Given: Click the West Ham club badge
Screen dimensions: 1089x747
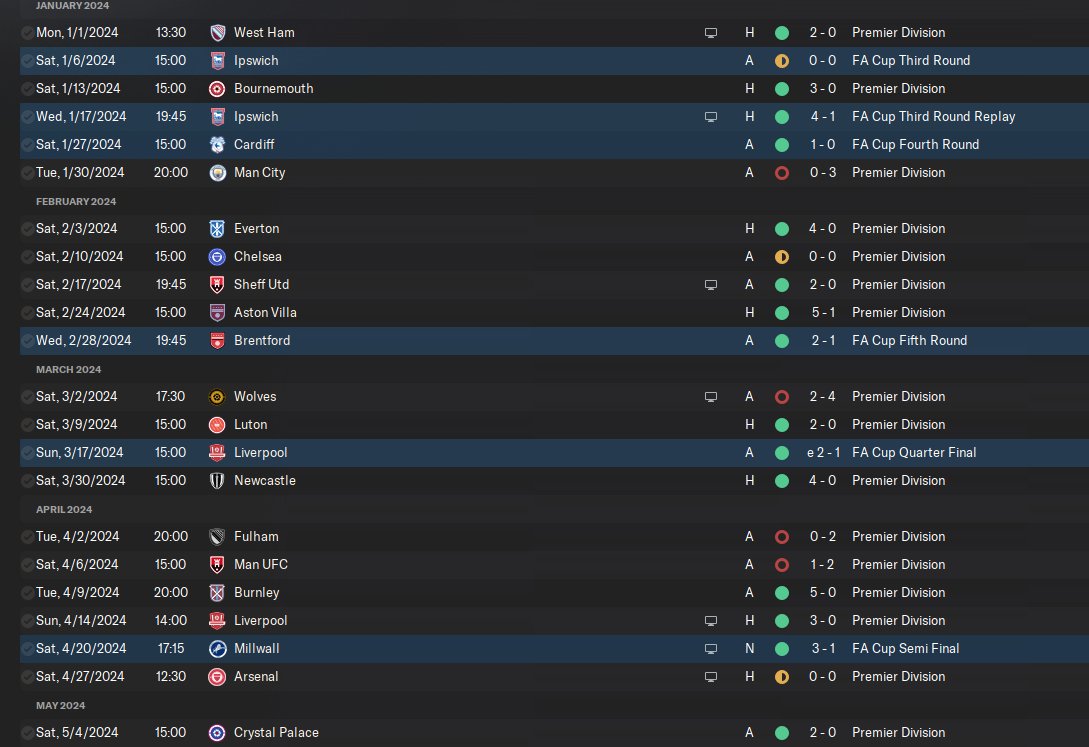Looking at the screenshot, I should (x=217, y=33).
